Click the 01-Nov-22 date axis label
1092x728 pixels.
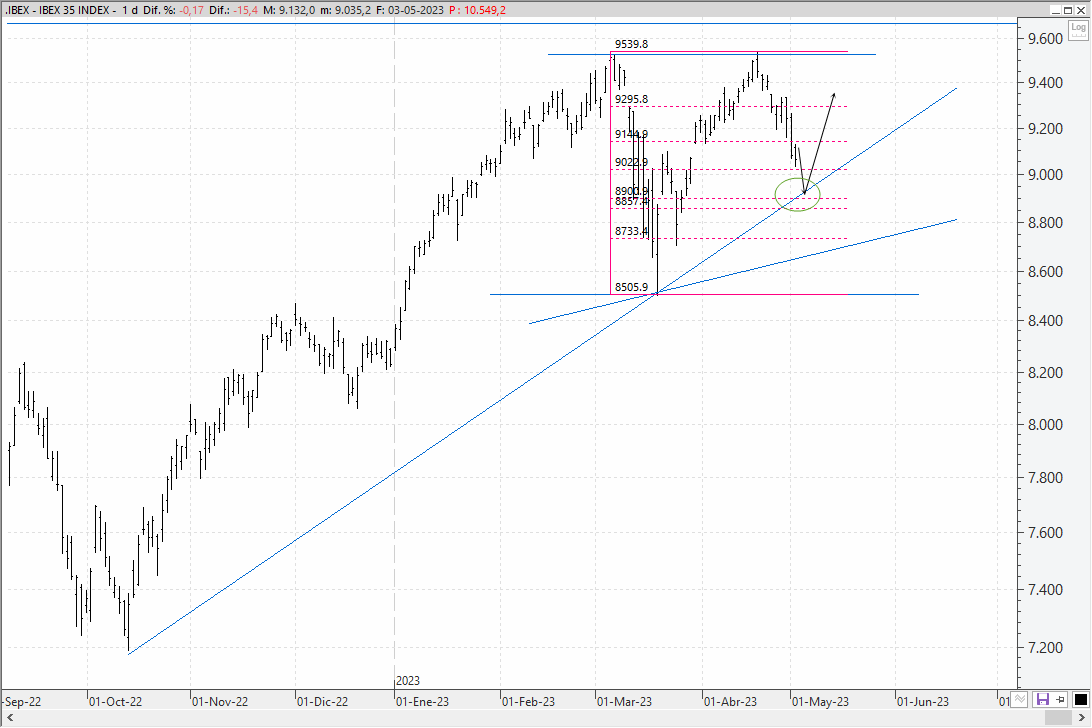click(219, 702)
